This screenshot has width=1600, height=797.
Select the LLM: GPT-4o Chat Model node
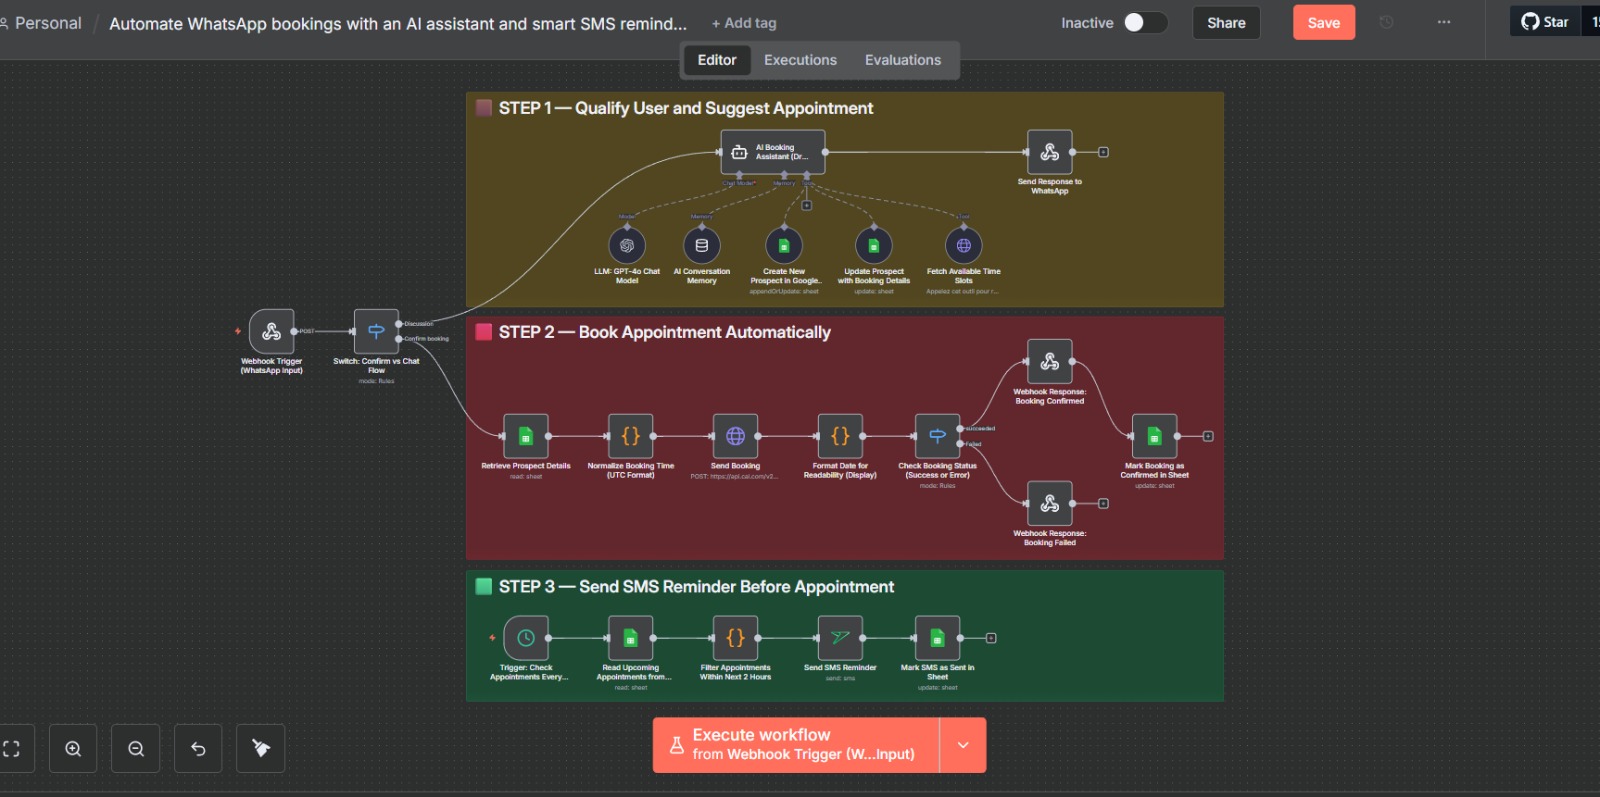click(627, 245)
